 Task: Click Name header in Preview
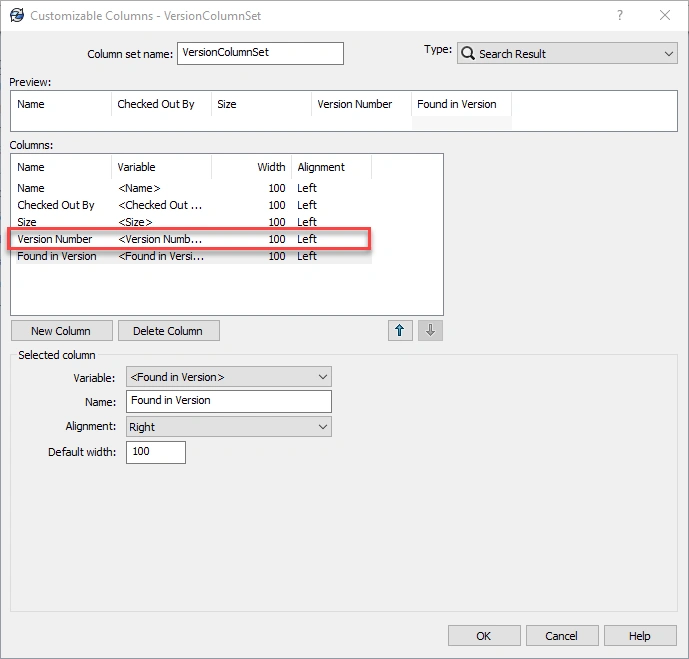(61, 104)
